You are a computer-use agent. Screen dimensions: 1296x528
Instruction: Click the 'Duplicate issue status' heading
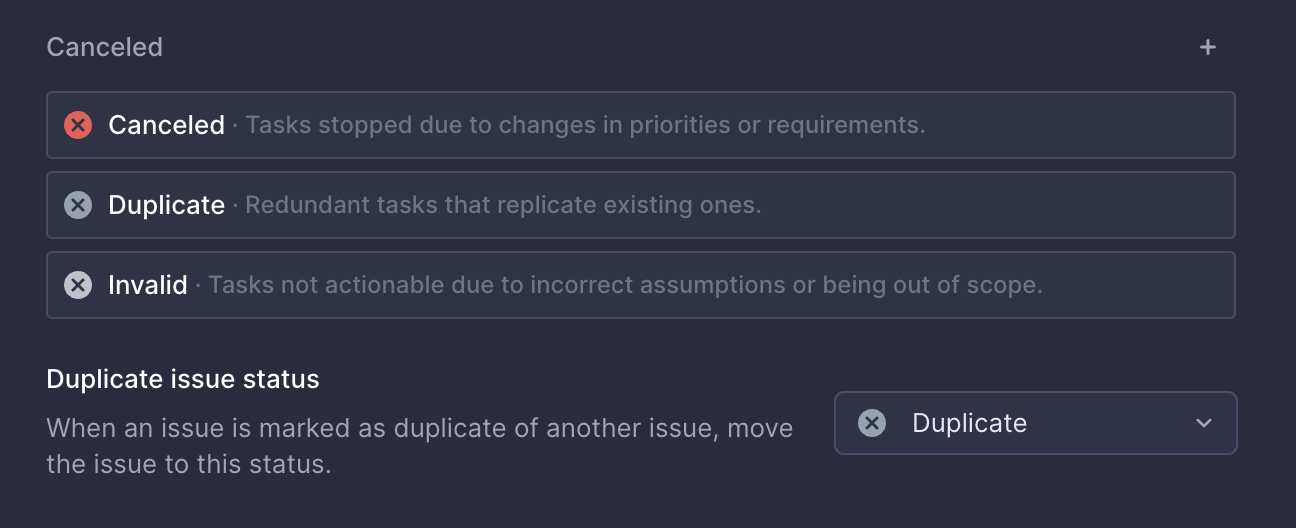(x=183, y=379)
